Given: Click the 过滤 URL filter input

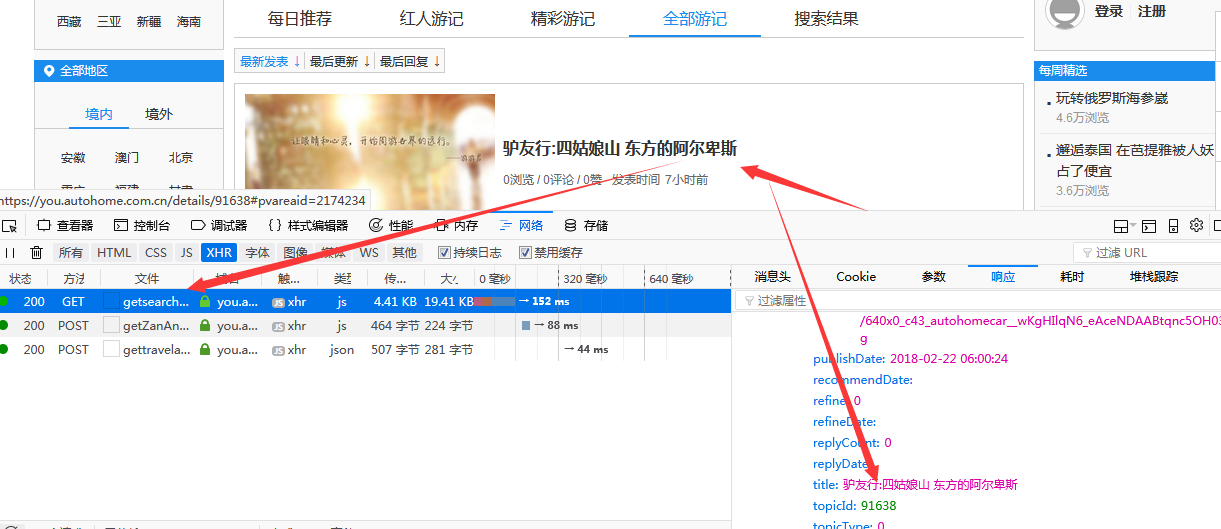Looking at the screenshot, I should (x=1147, y=253).
